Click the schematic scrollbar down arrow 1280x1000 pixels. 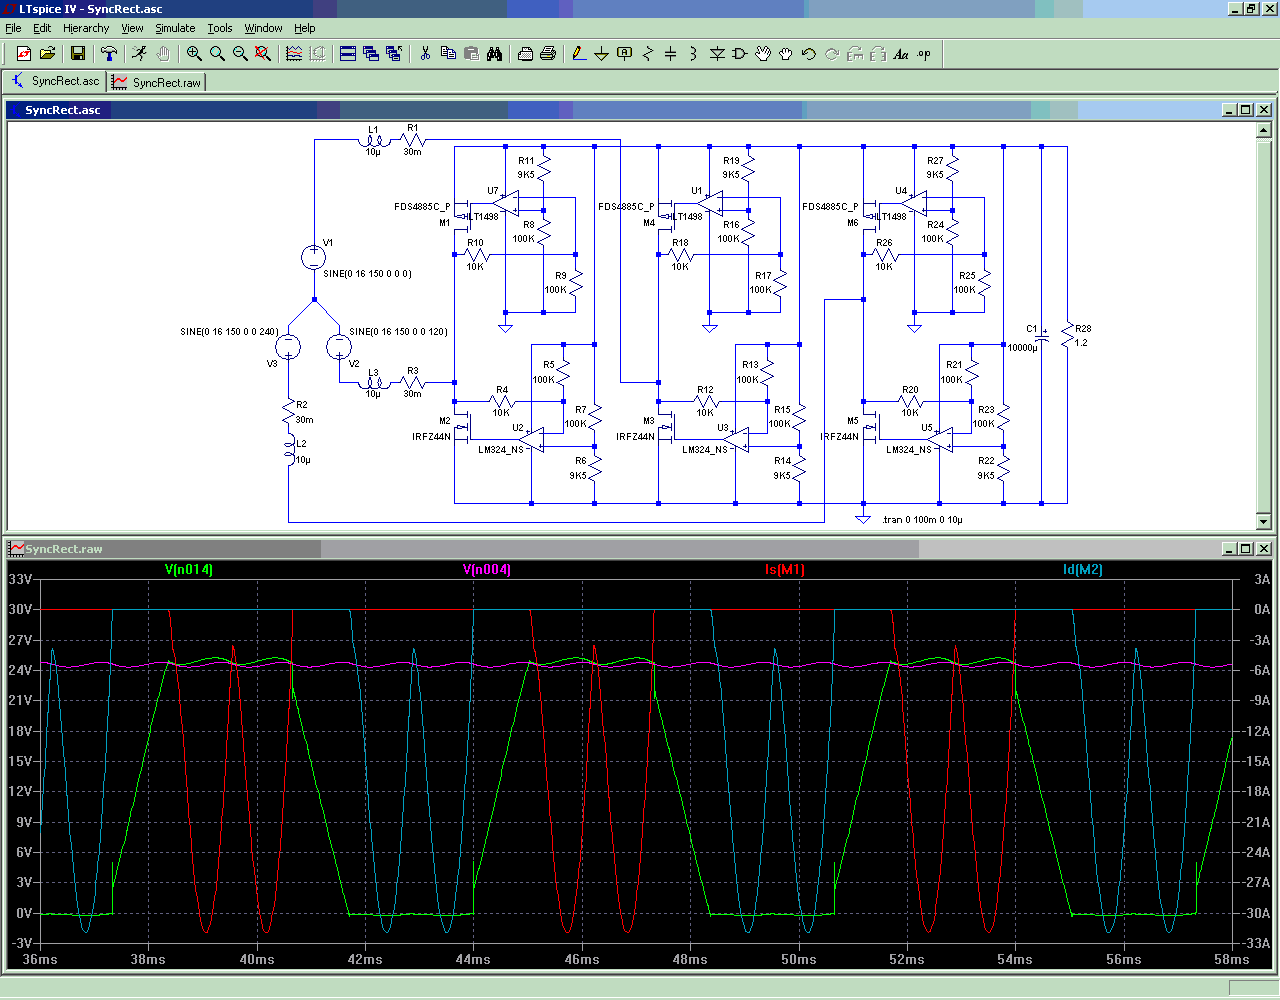pyautogui.click(x=1263, y=521)
